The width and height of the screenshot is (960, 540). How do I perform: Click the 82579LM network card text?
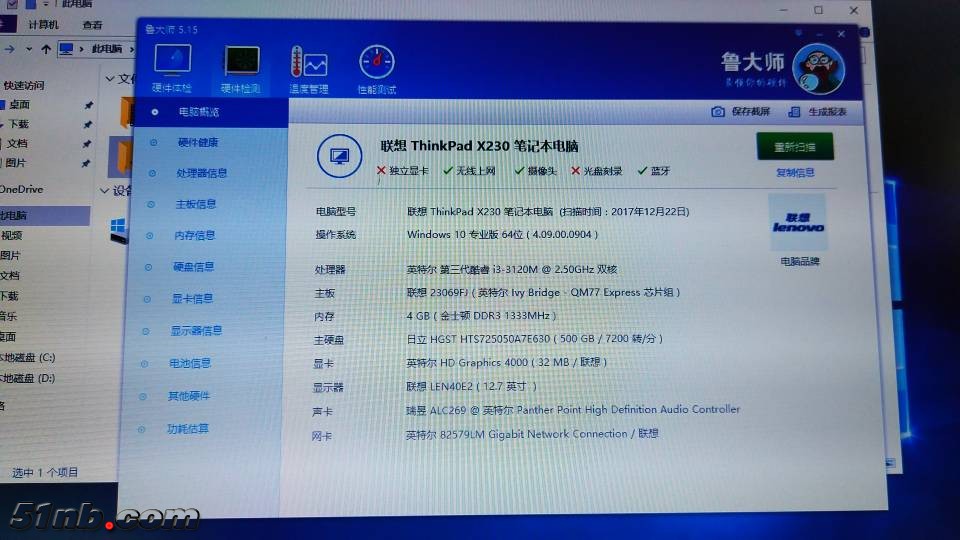click(532, 434)
